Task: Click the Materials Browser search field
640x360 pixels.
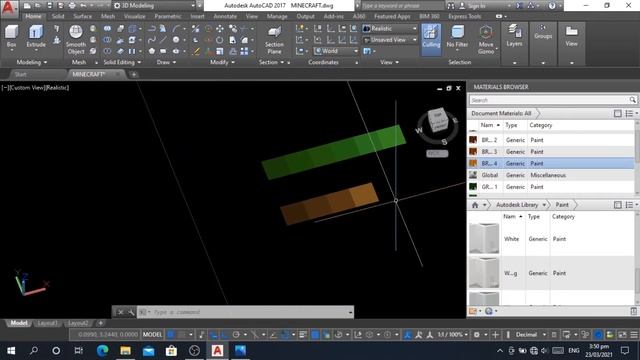Action: [x=553, y=100]
